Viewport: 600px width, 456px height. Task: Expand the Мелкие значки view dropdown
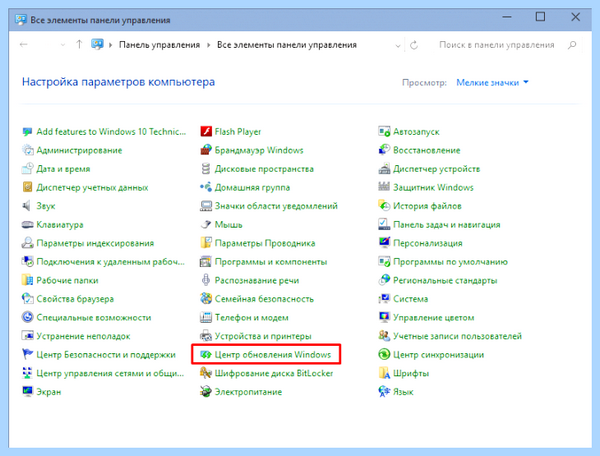pyautogui.click(x=492, y=82)
